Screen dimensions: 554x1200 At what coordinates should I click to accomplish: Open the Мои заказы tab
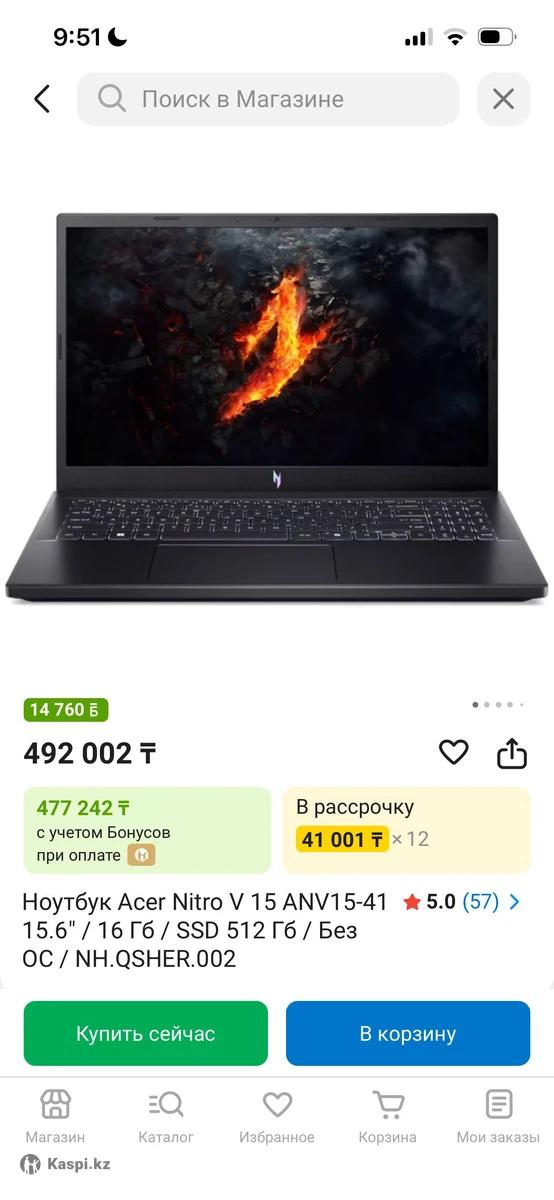(x=498, y=1116)
